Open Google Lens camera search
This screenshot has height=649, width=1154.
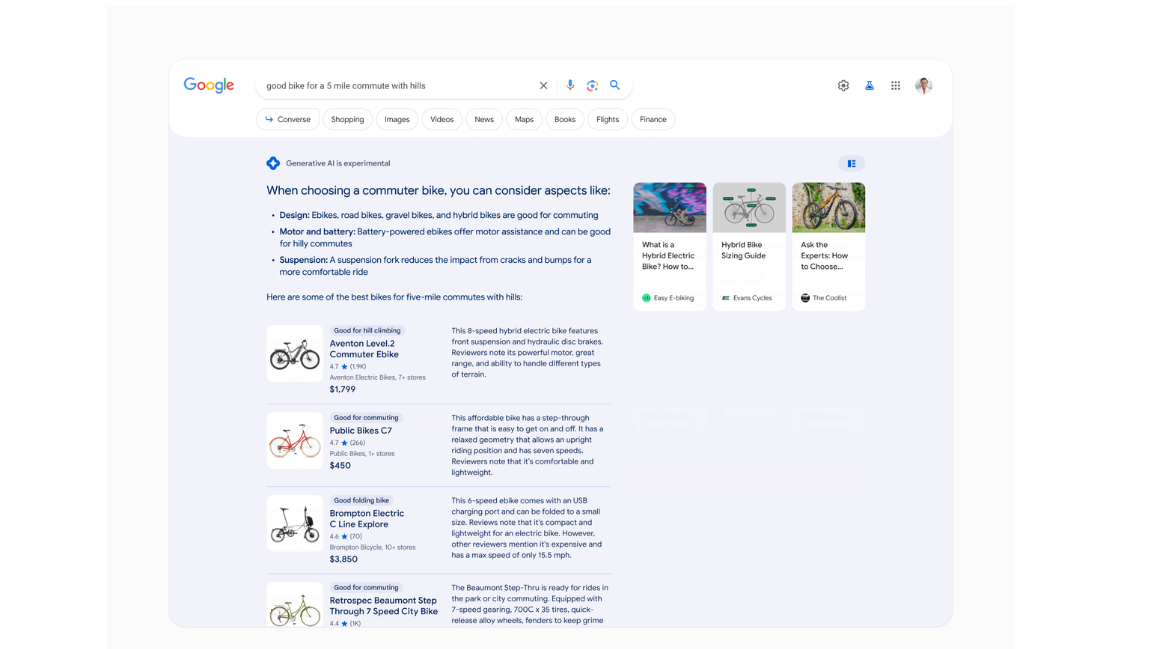pos(592,85)
